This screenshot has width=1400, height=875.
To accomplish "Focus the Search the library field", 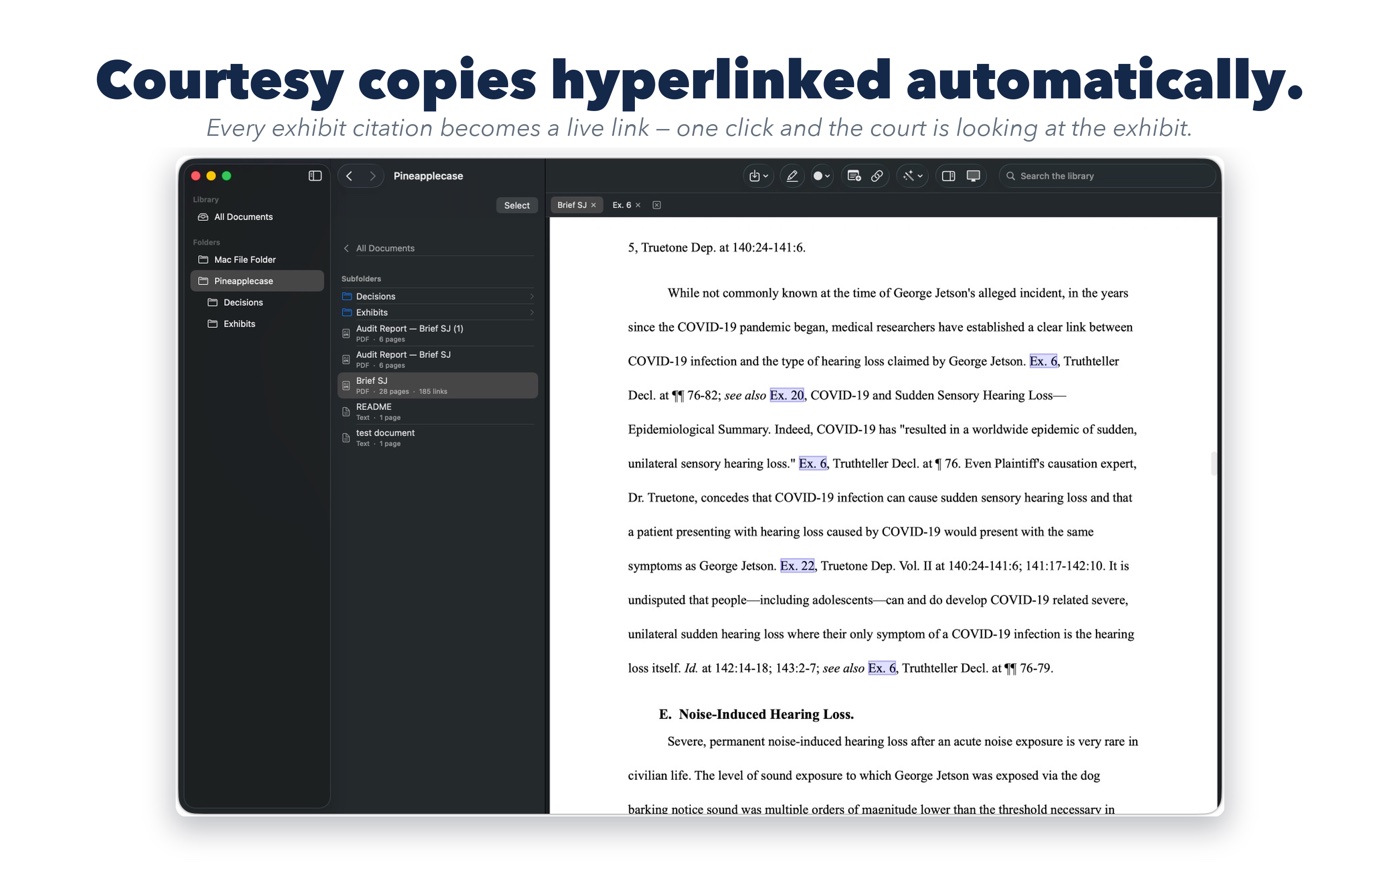I will tap(1106, 176).
